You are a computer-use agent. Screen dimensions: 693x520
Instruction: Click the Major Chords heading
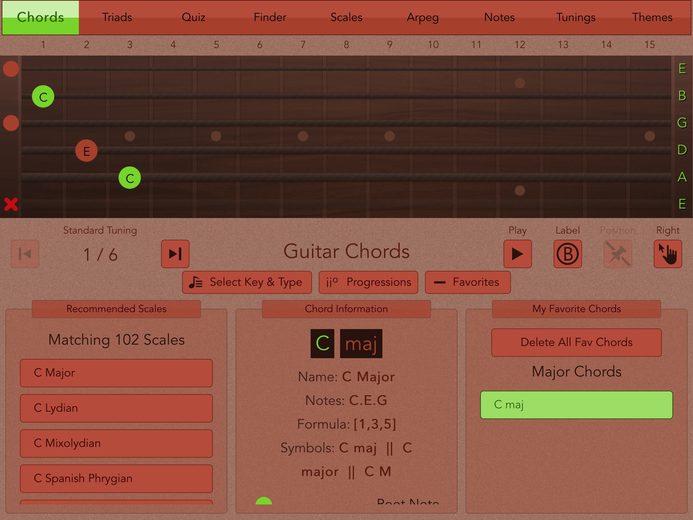coord(576,372)
